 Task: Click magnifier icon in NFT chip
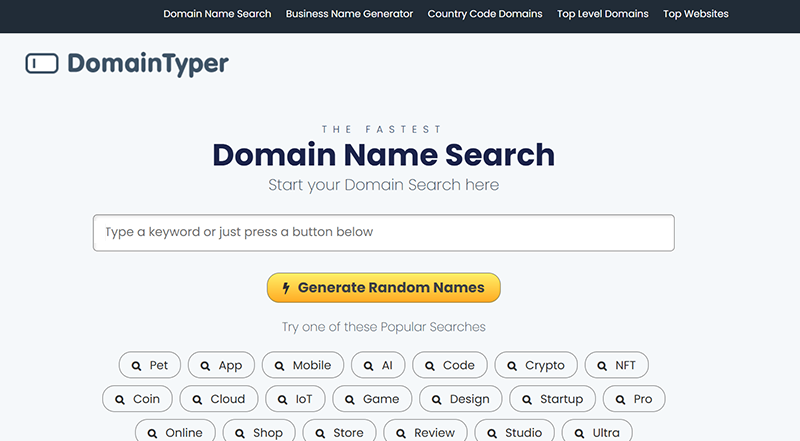click(x=602, y=366)
